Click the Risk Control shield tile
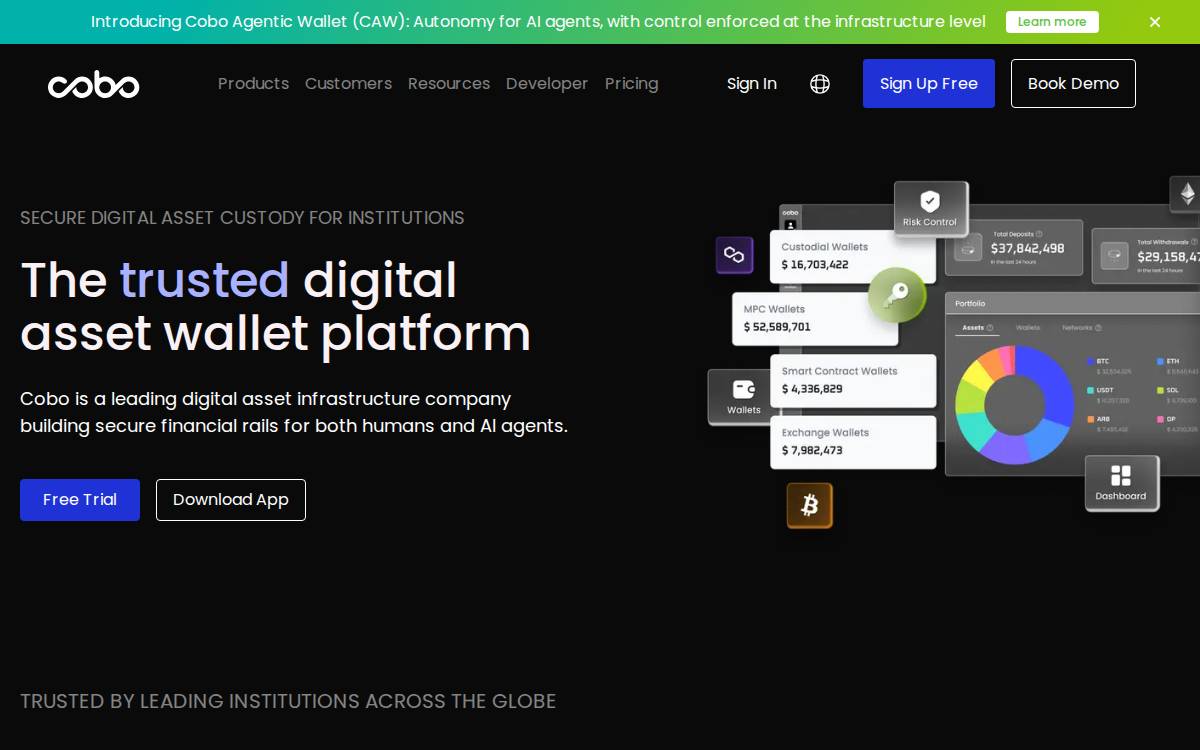This screenshot has height=750, width=1200. click(931, 208)
